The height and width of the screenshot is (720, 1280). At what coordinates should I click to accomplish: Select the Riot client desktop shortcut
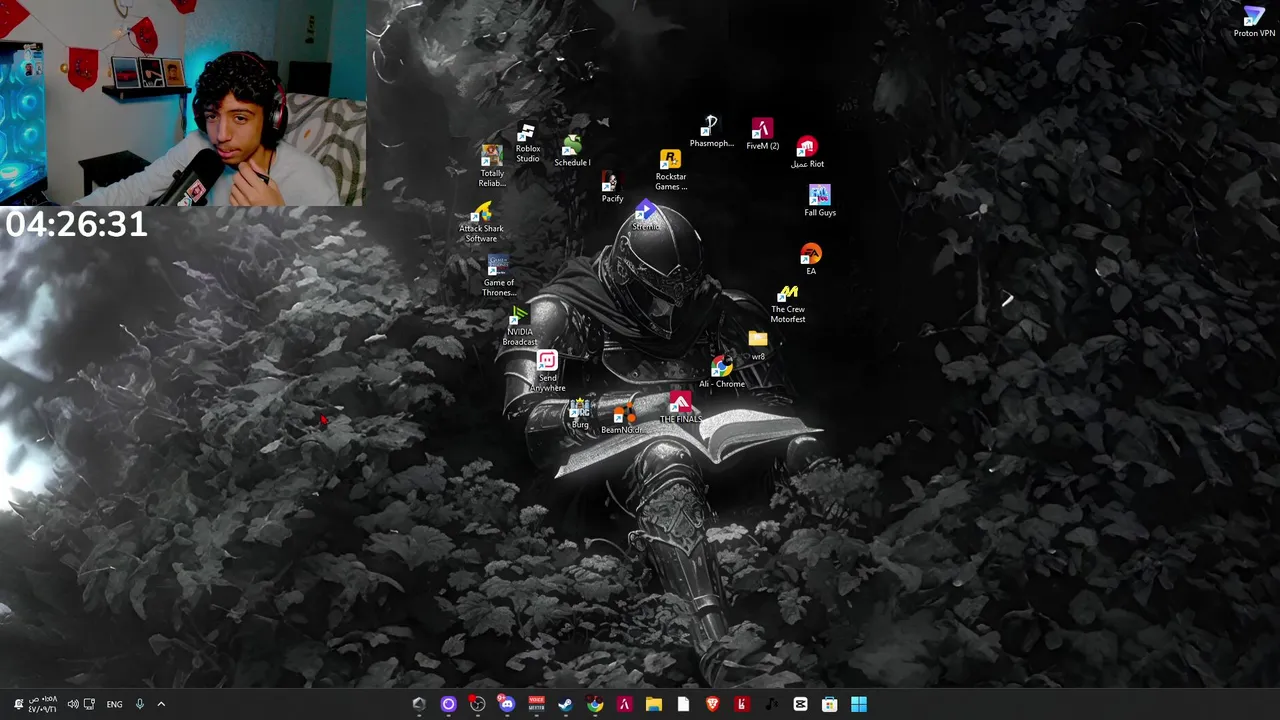tap(807, 153)
